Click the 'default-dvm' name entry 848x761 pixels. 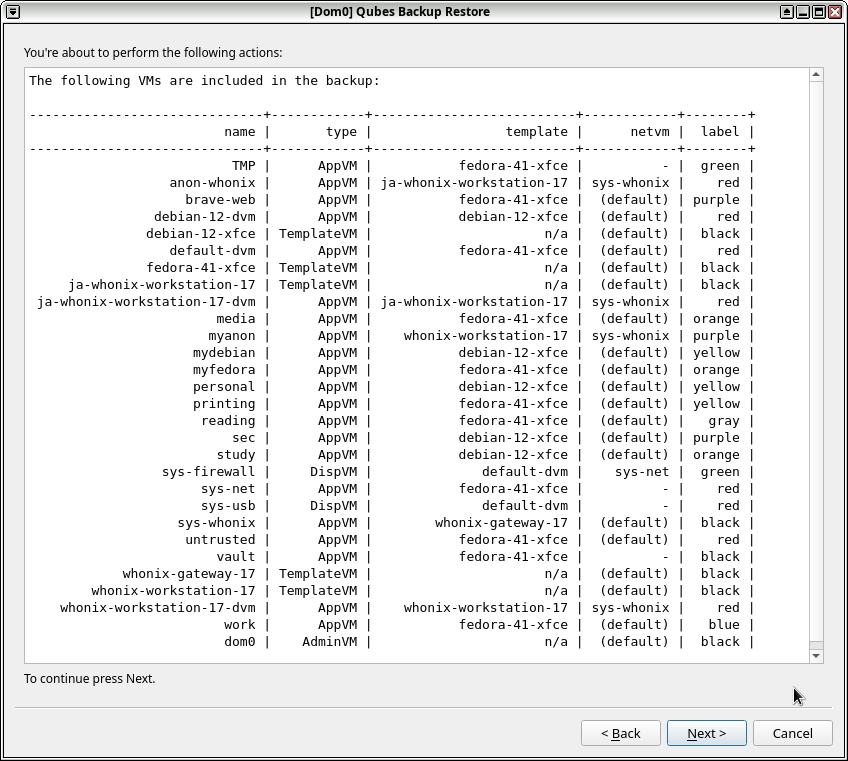click(x=212, y=251)
